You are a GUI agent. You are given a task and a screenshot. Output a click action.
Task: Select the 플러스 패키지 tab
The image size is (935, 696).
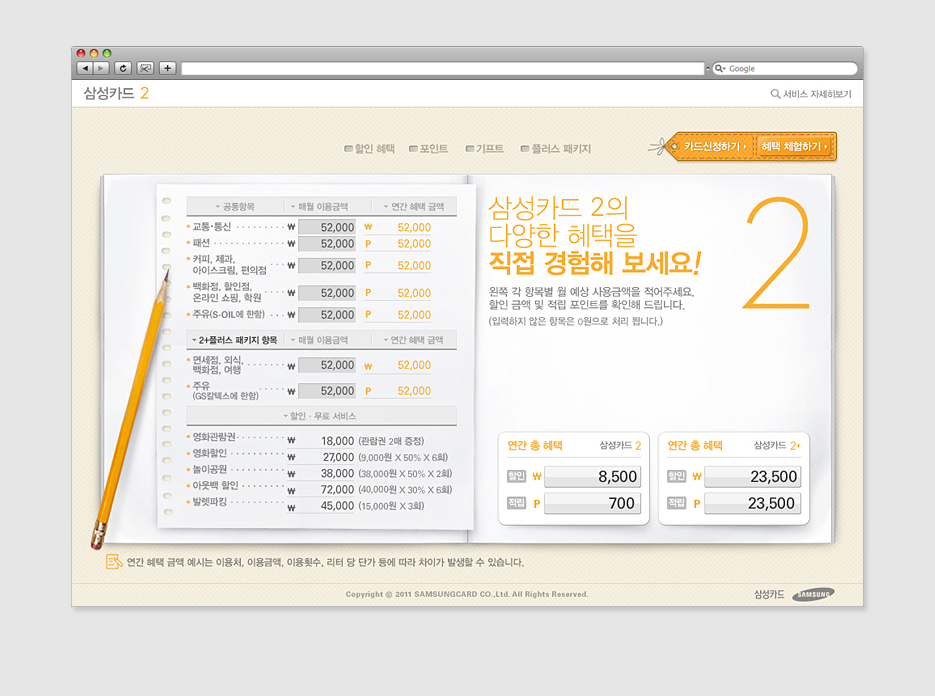coord(556,149)
